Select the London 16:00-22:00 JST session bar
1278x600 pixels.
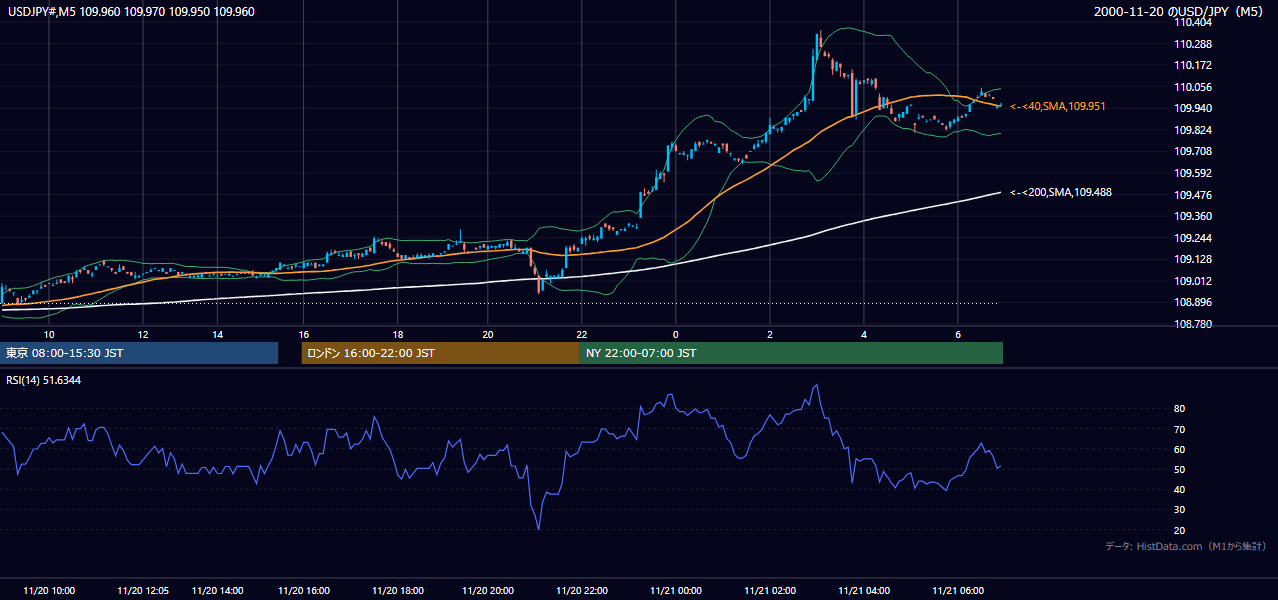click(440, 353)
